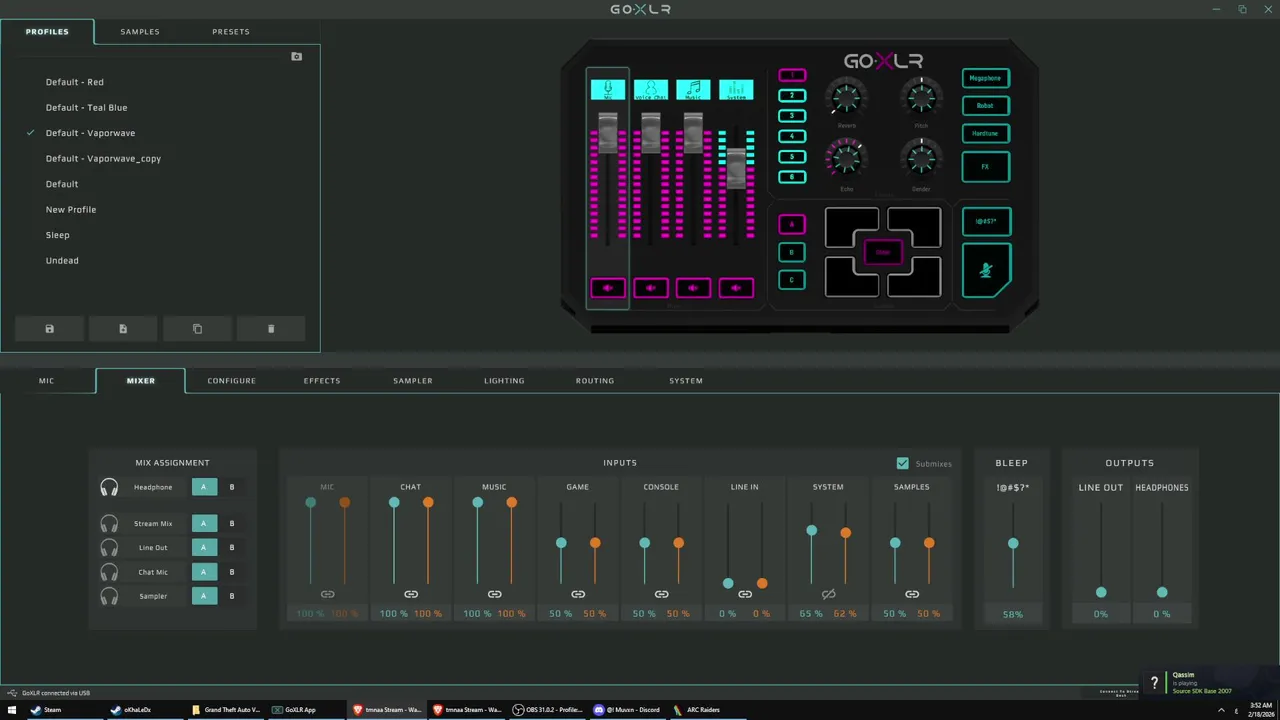The height and width of the screenshot is (720, 1280).
Task: Click the link icon under the CHAT input
Action: pyautogui.click(x=411, y=594)
